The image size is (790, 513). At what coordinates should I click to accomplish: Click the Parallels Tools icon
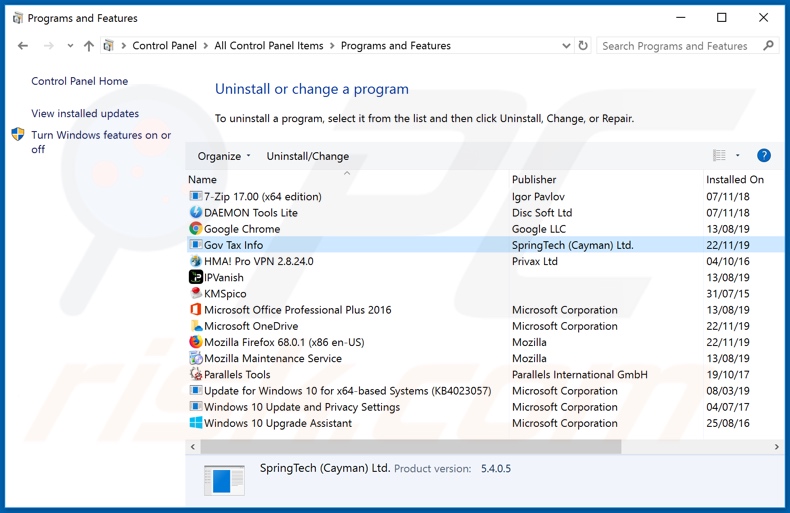tap(195, 374)
